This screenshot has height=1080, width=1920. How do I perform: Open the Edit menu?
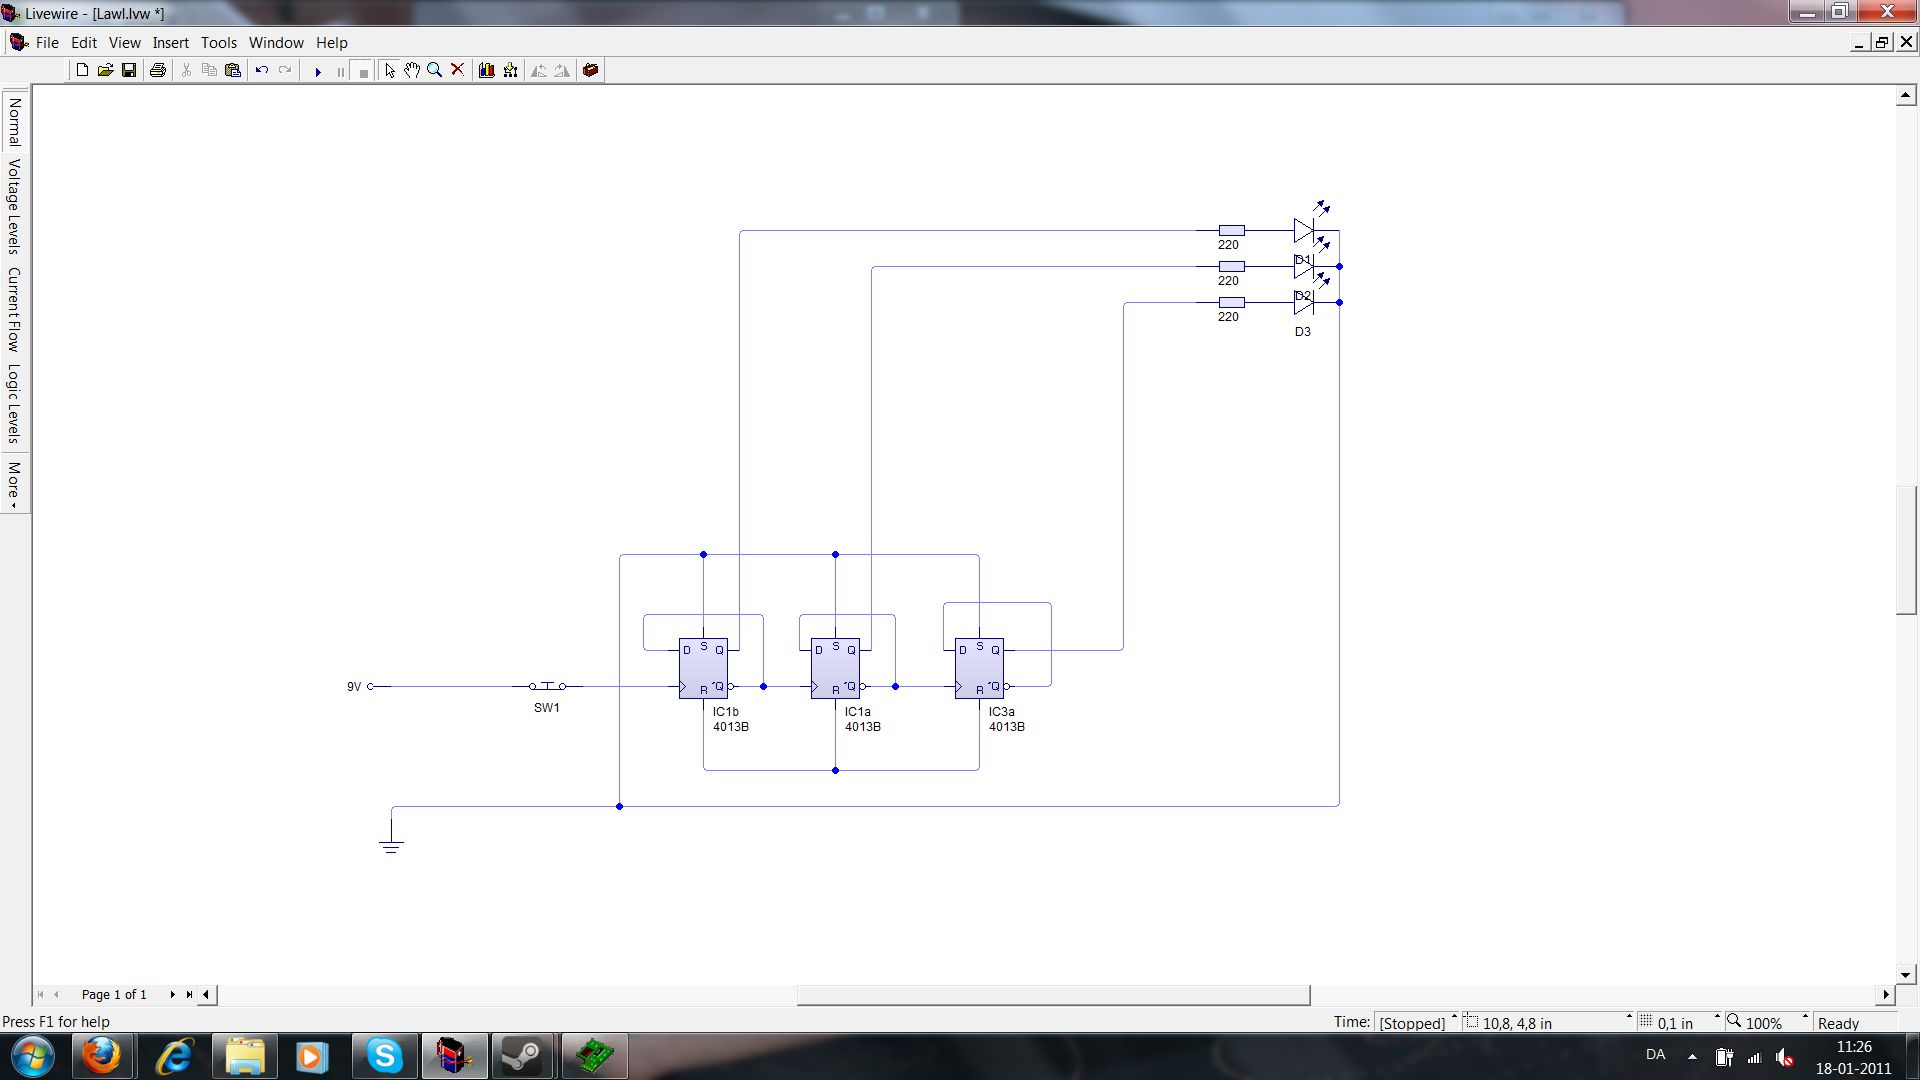(x=84, y=42)
